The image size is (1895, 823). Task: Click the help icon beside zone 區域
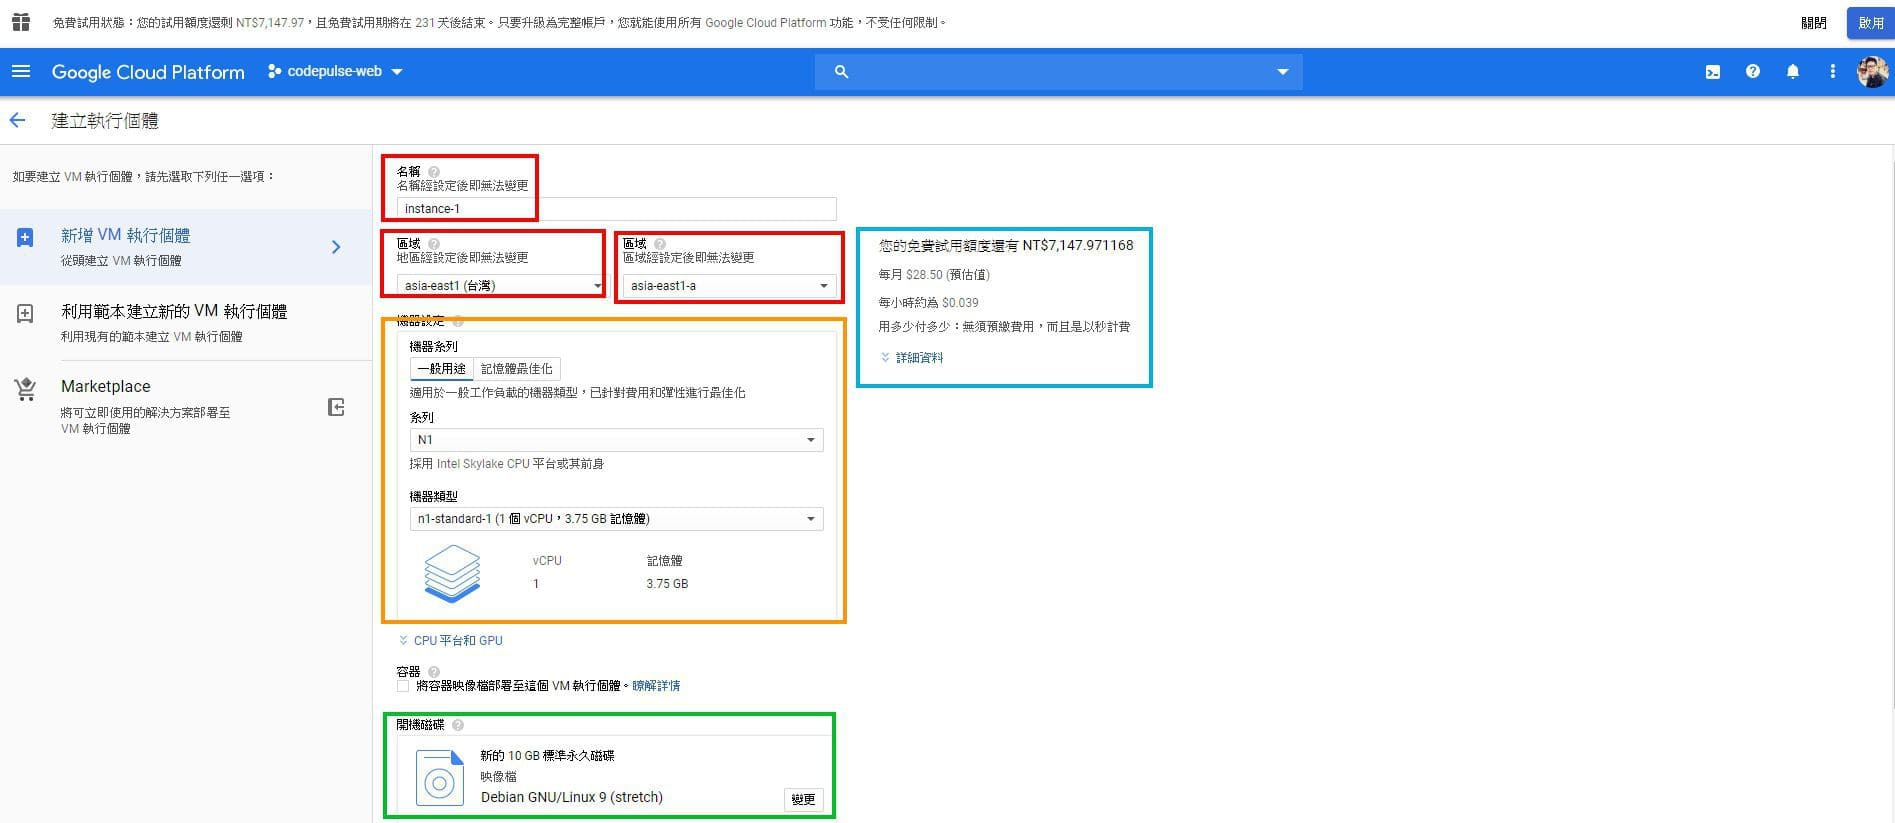click(660, 244)
